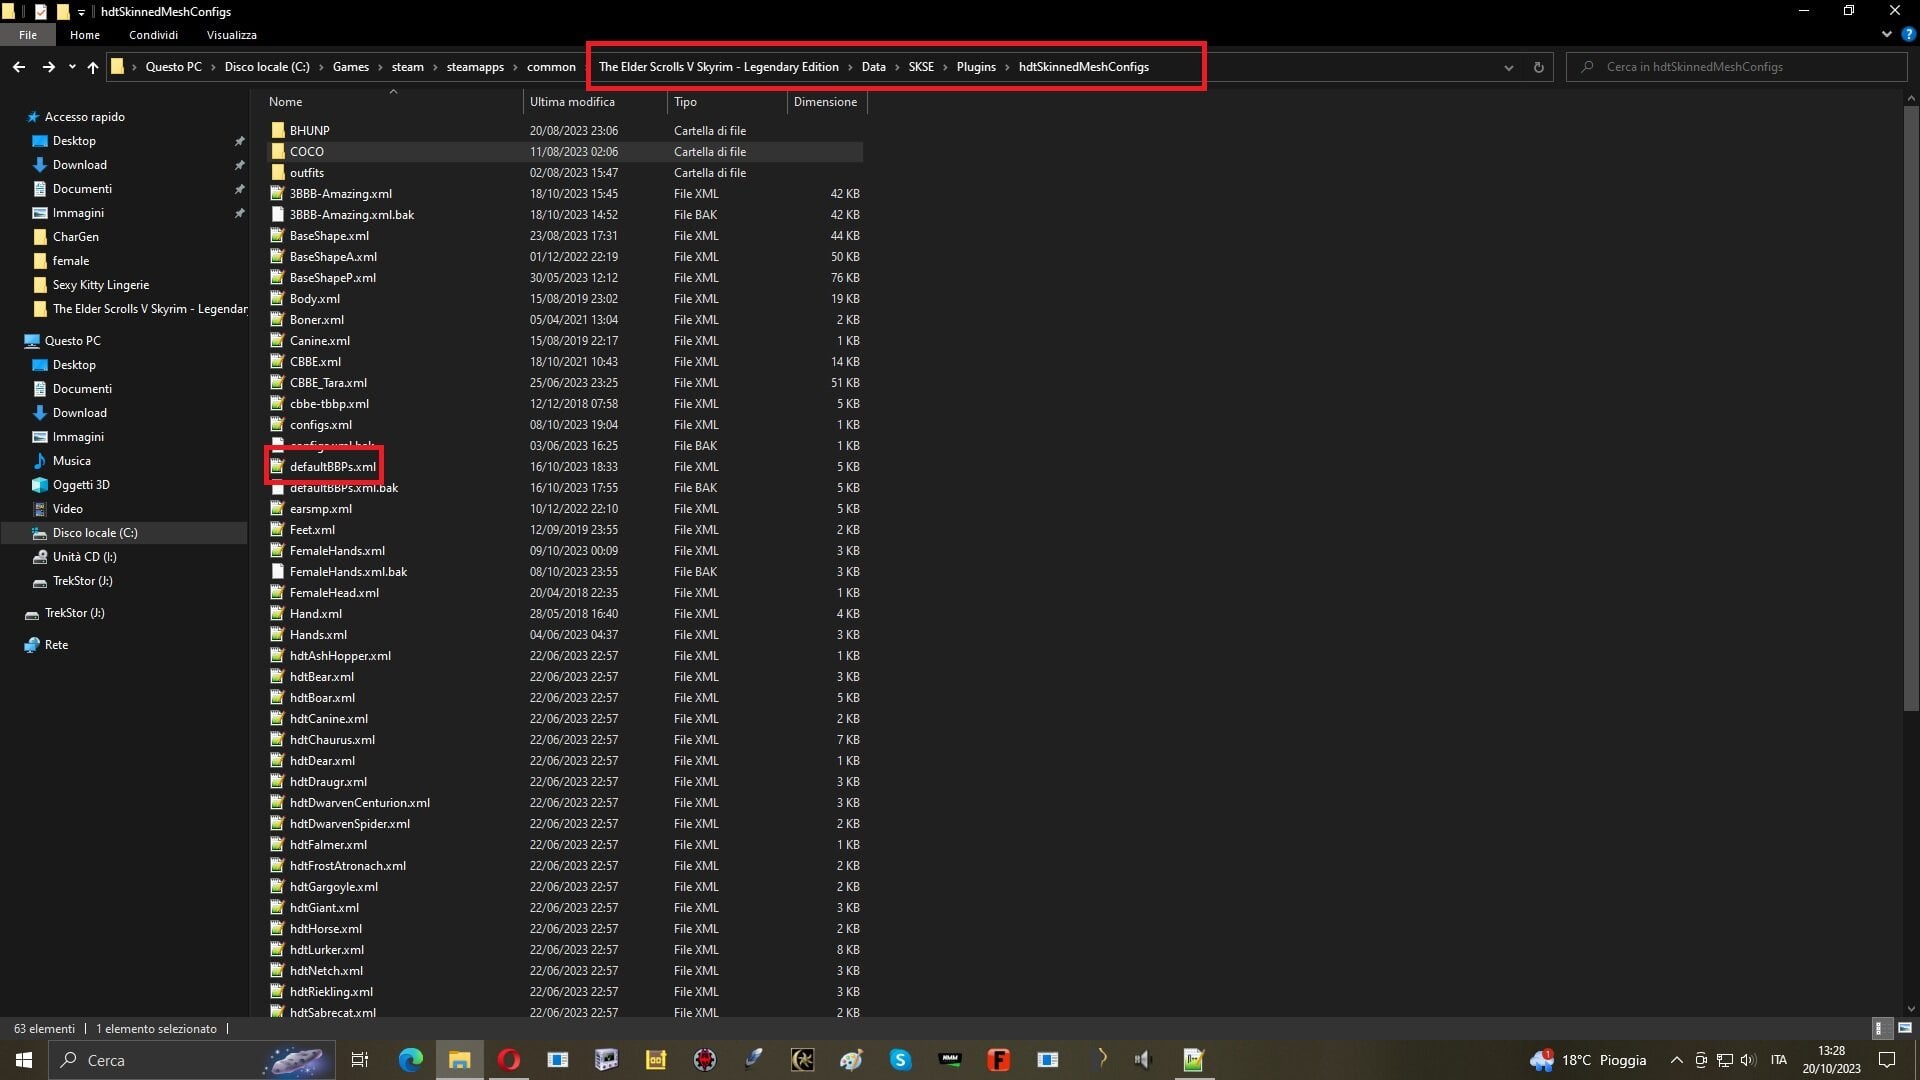Screen dimensions: 1920x1080
Task: Click the taskbar Cerca search box
Action: coord(192,1060)
